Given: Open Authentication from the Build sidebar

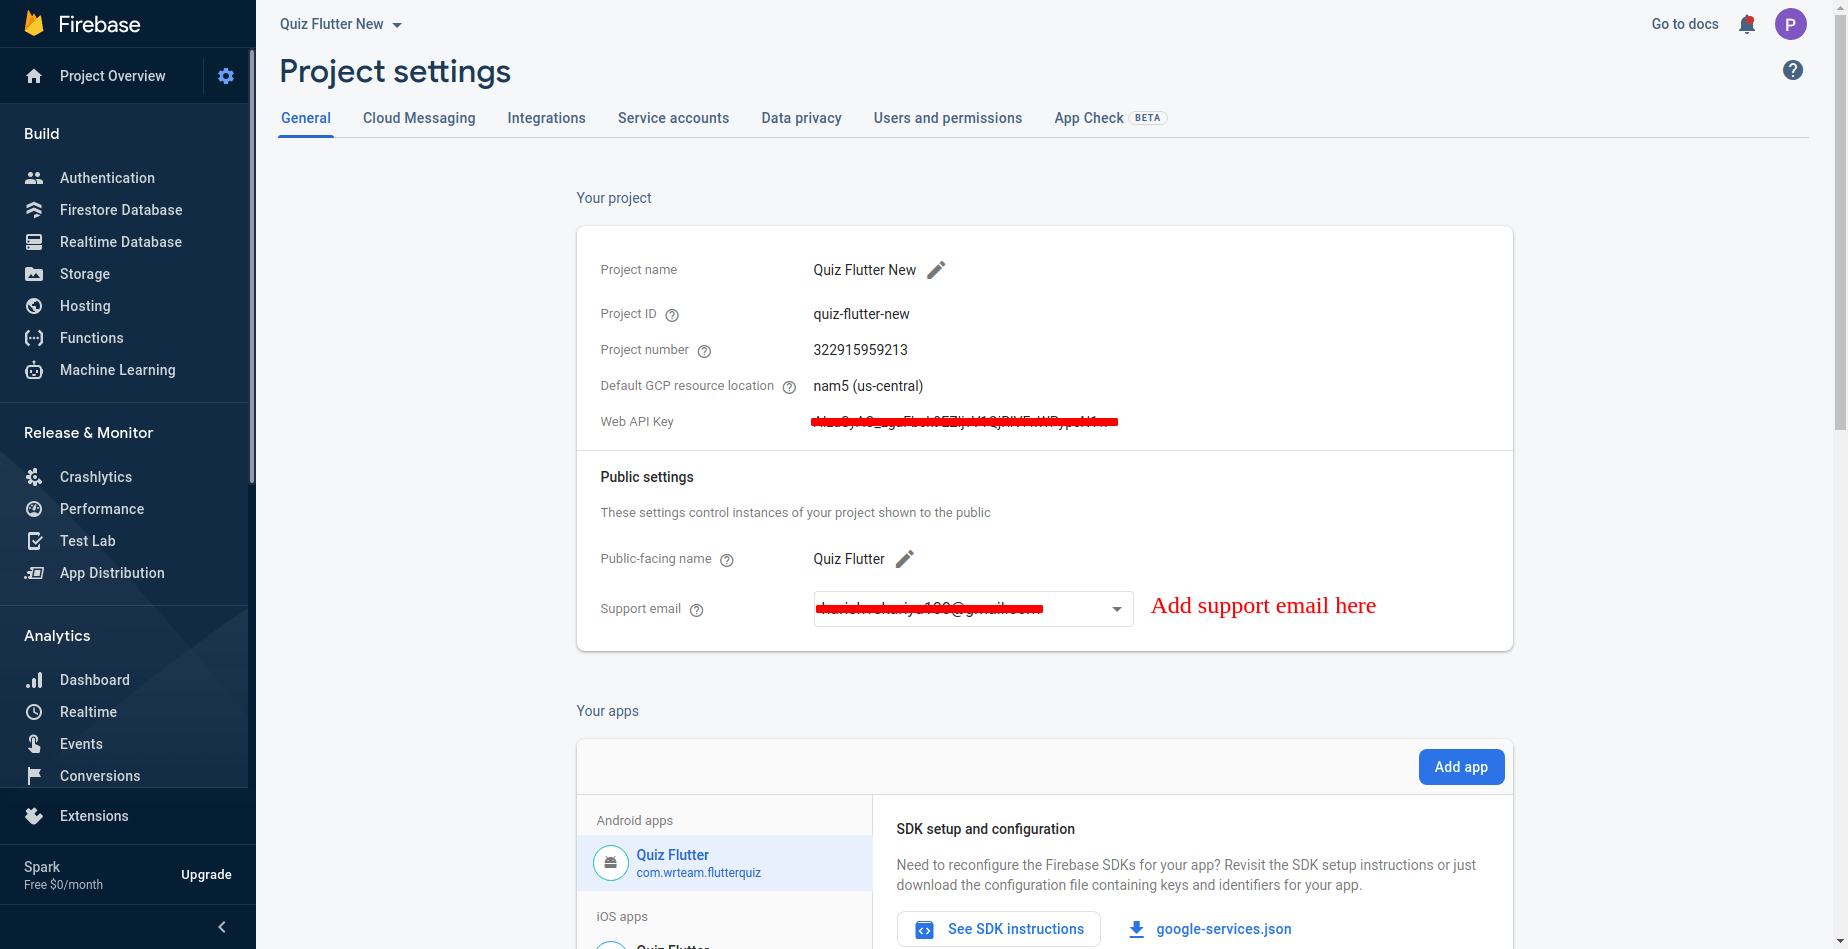Looking at the screenshot, I should coord(107,177).
